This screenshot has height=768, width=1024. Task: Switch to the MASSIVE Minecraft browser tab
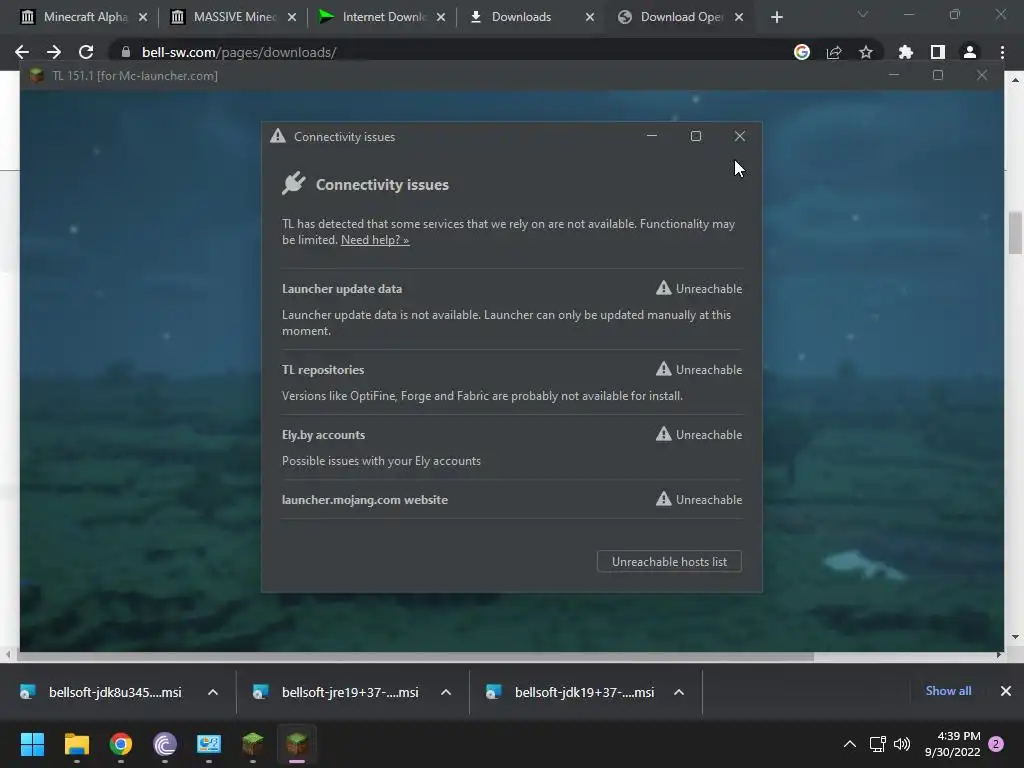234,17
